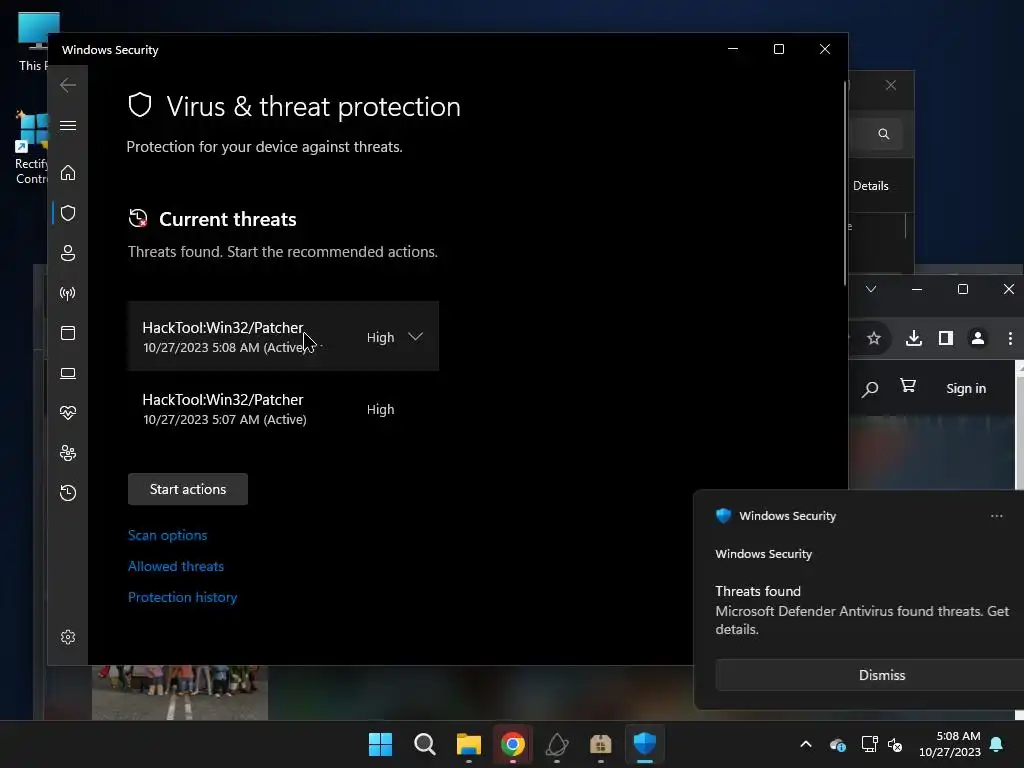This screenshot has height=768, width=1024.
Task: Click Sign in on the web page
Action: coord(966,388)
